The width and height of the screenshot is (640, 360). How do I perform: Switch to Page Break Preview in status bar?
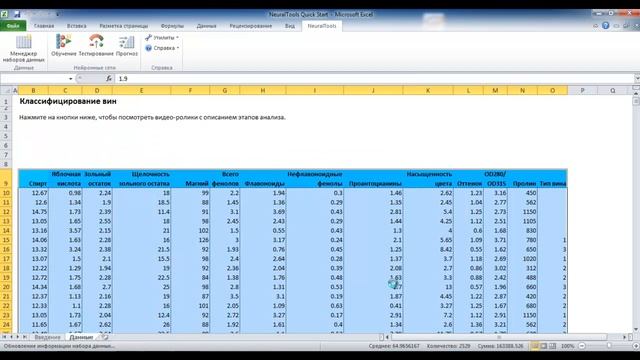553,346
